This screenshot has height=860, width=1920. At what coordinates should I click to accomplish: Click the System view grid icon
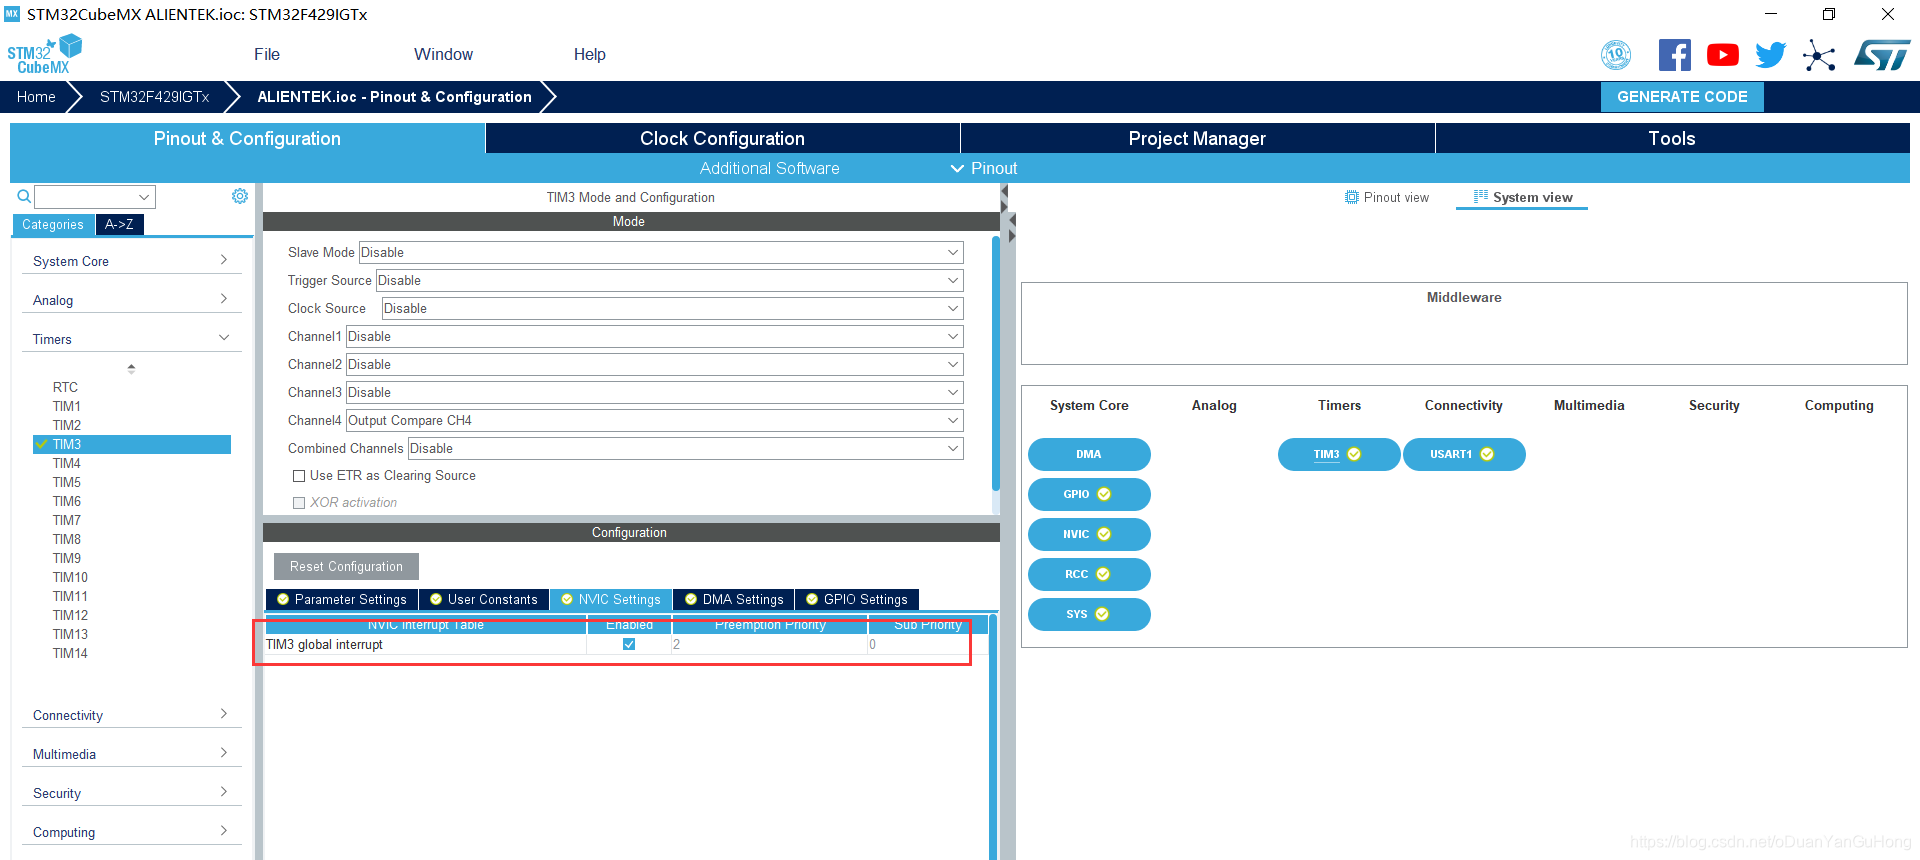coord(1481,197)
